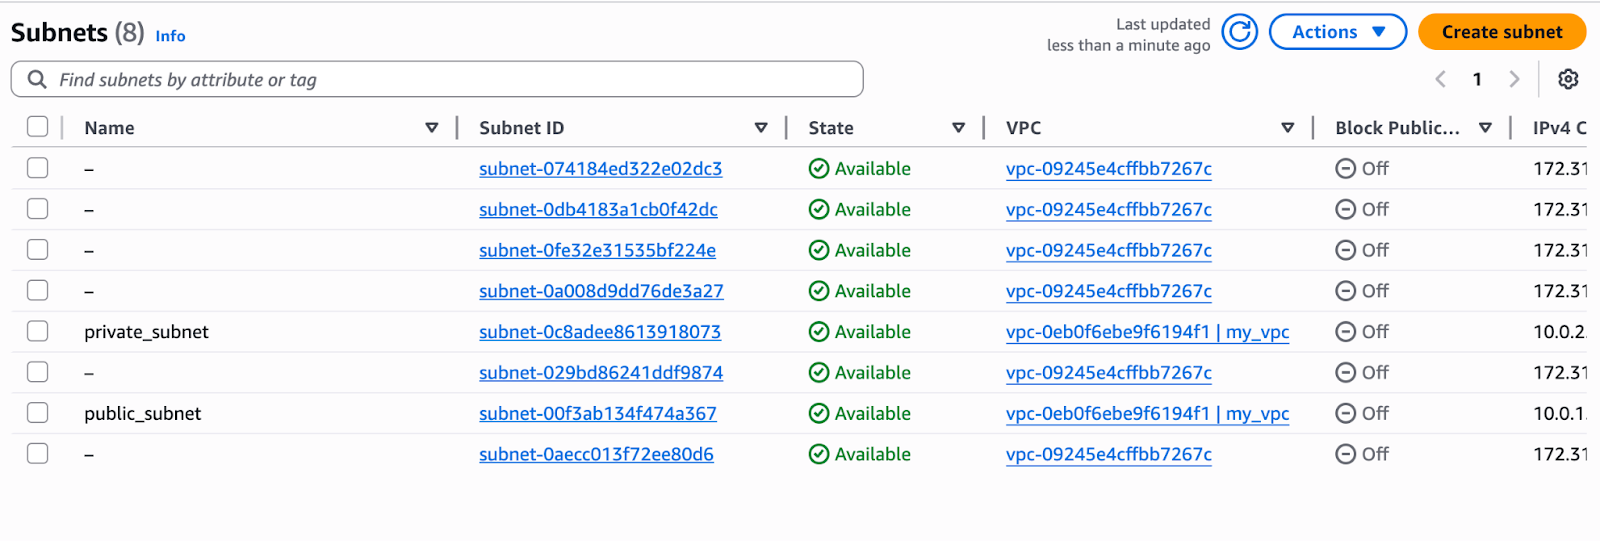Sort by Subnet ID column arrow
The image size is (1600, 541).
pos(761,128)
